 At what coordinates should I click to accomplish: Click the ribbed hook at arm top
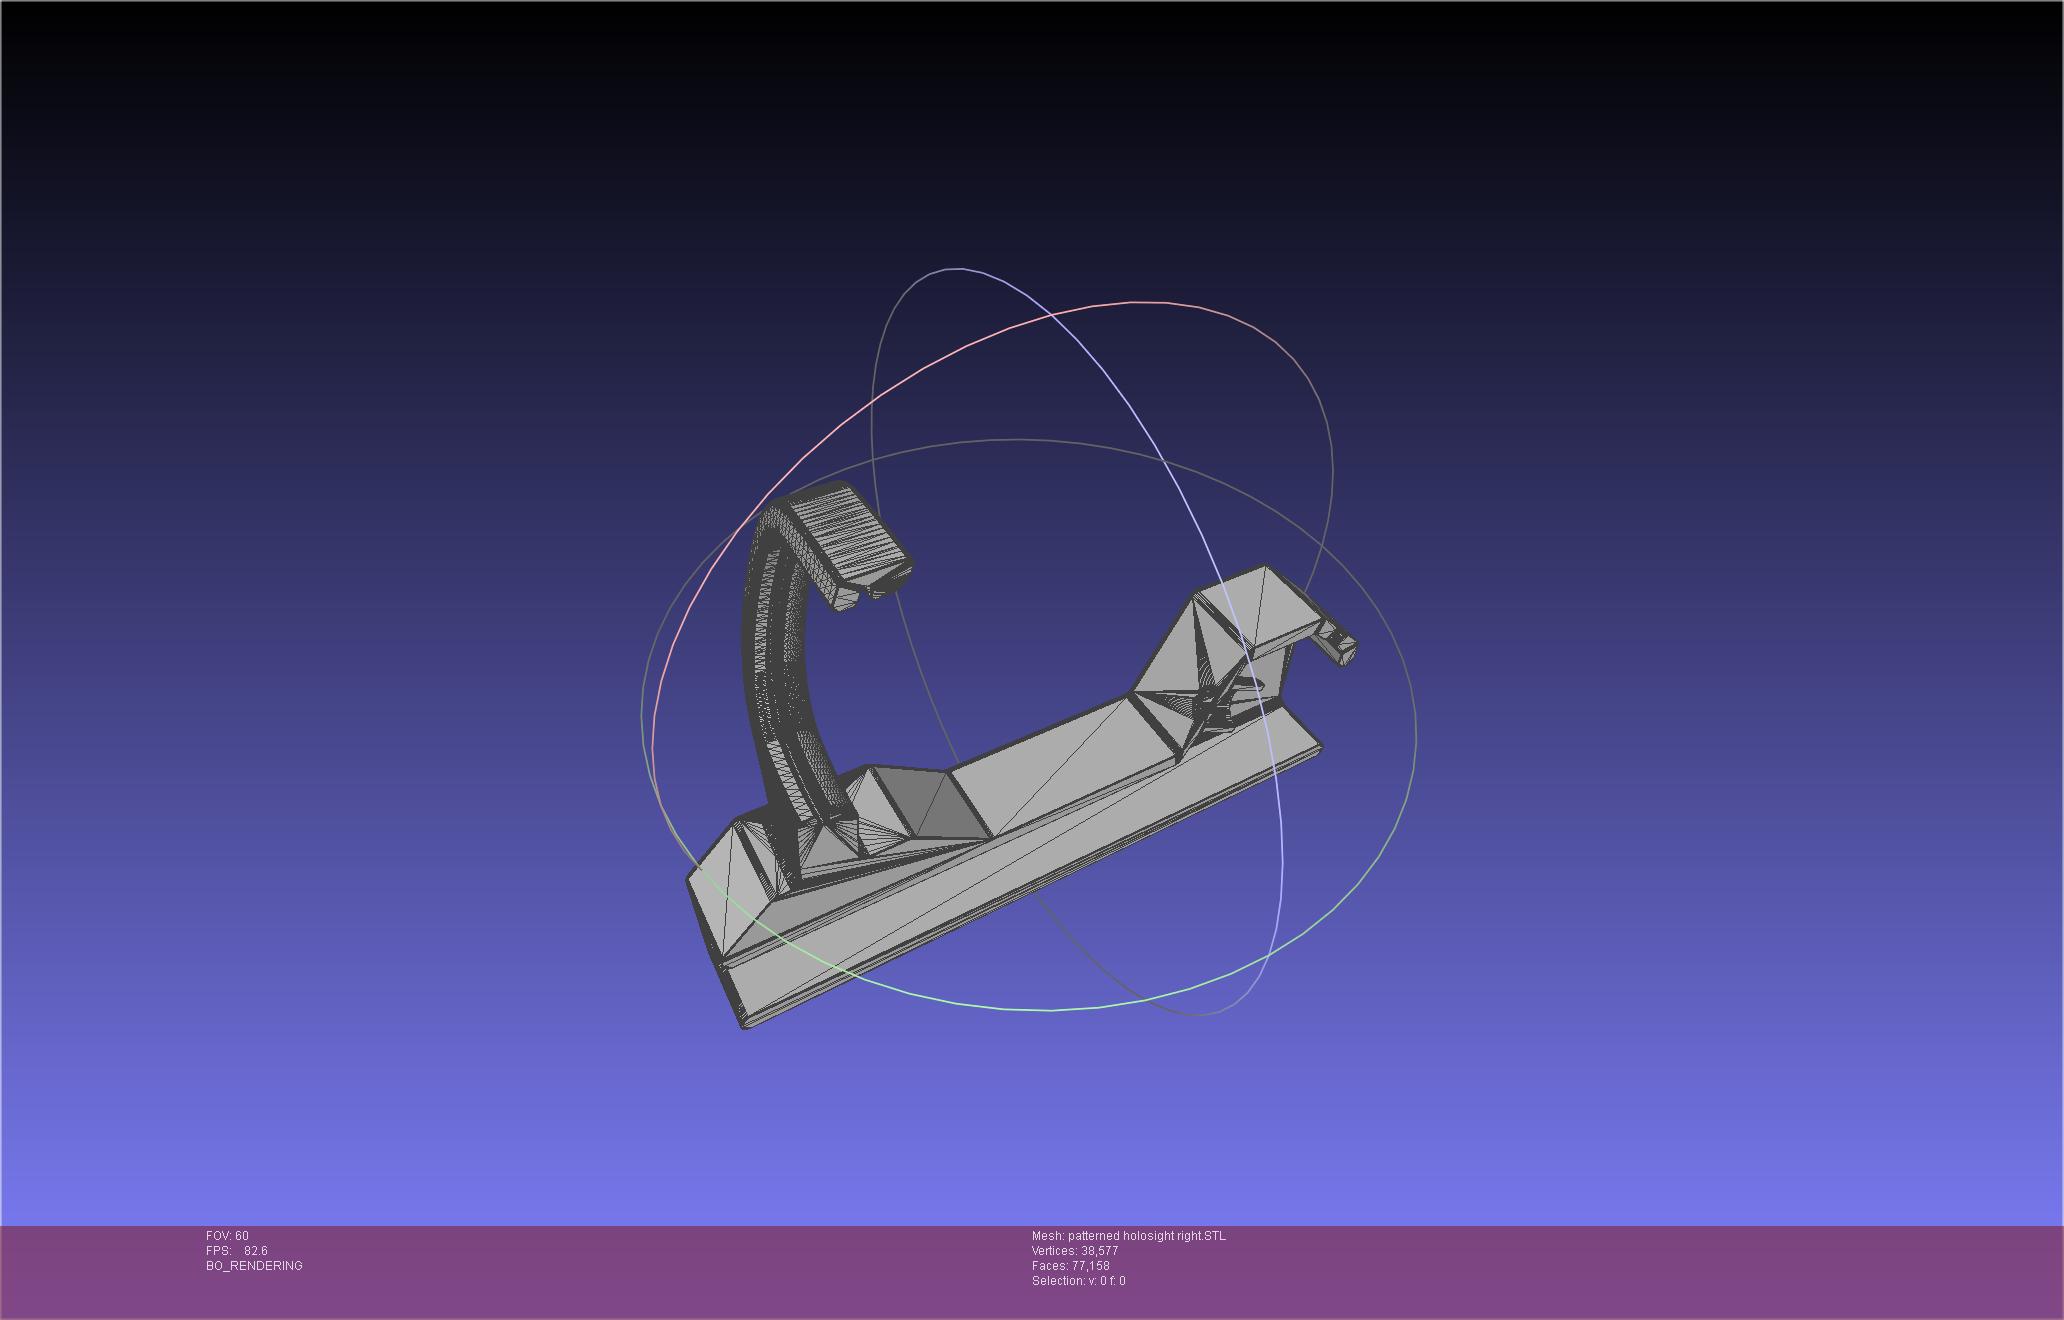click(845, 535)
